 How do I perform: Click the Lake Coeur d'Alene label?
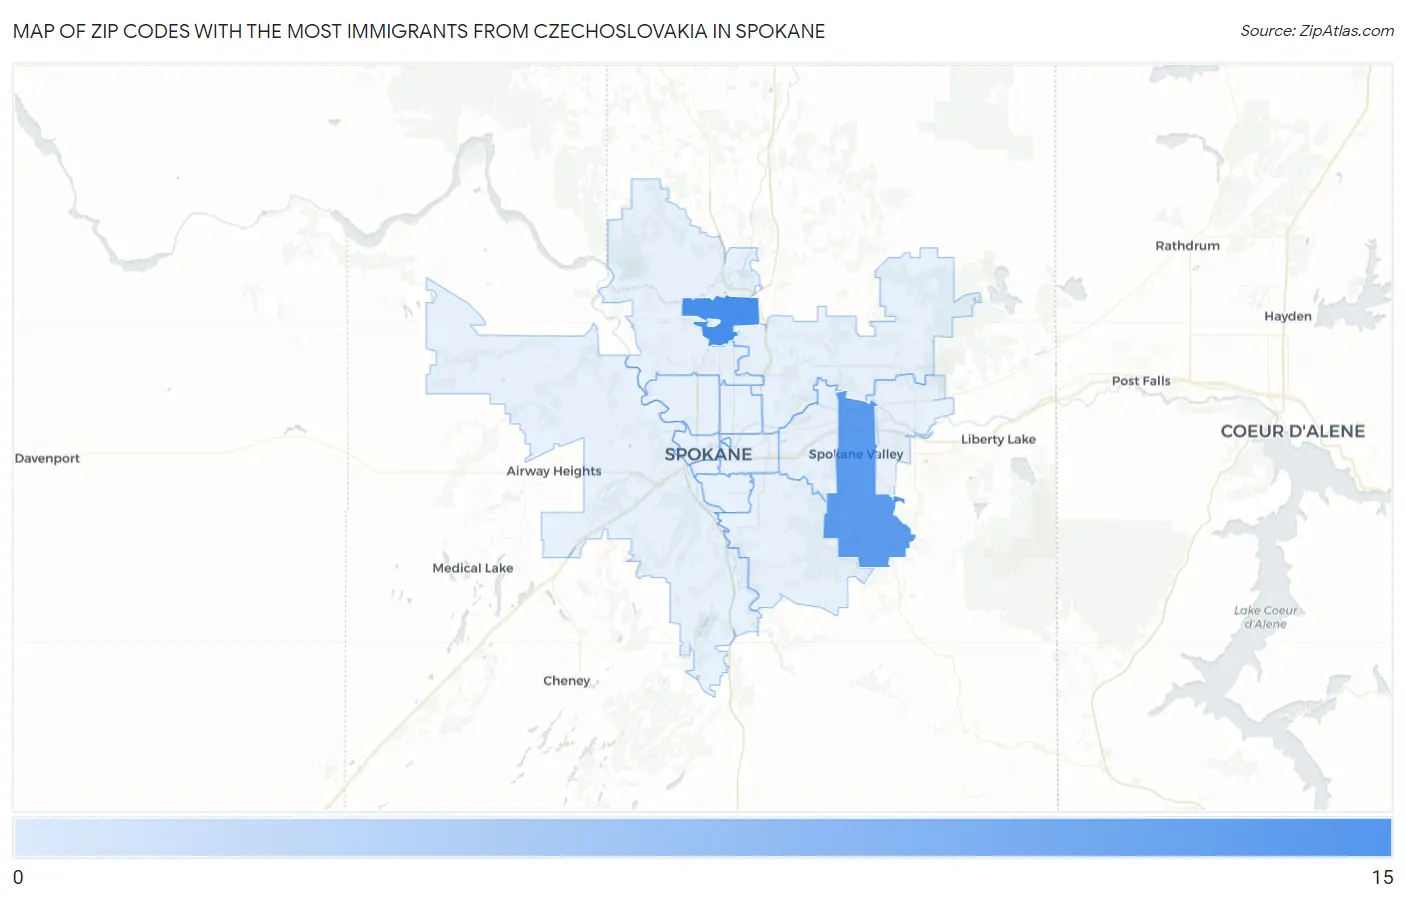pos(1265,617)
